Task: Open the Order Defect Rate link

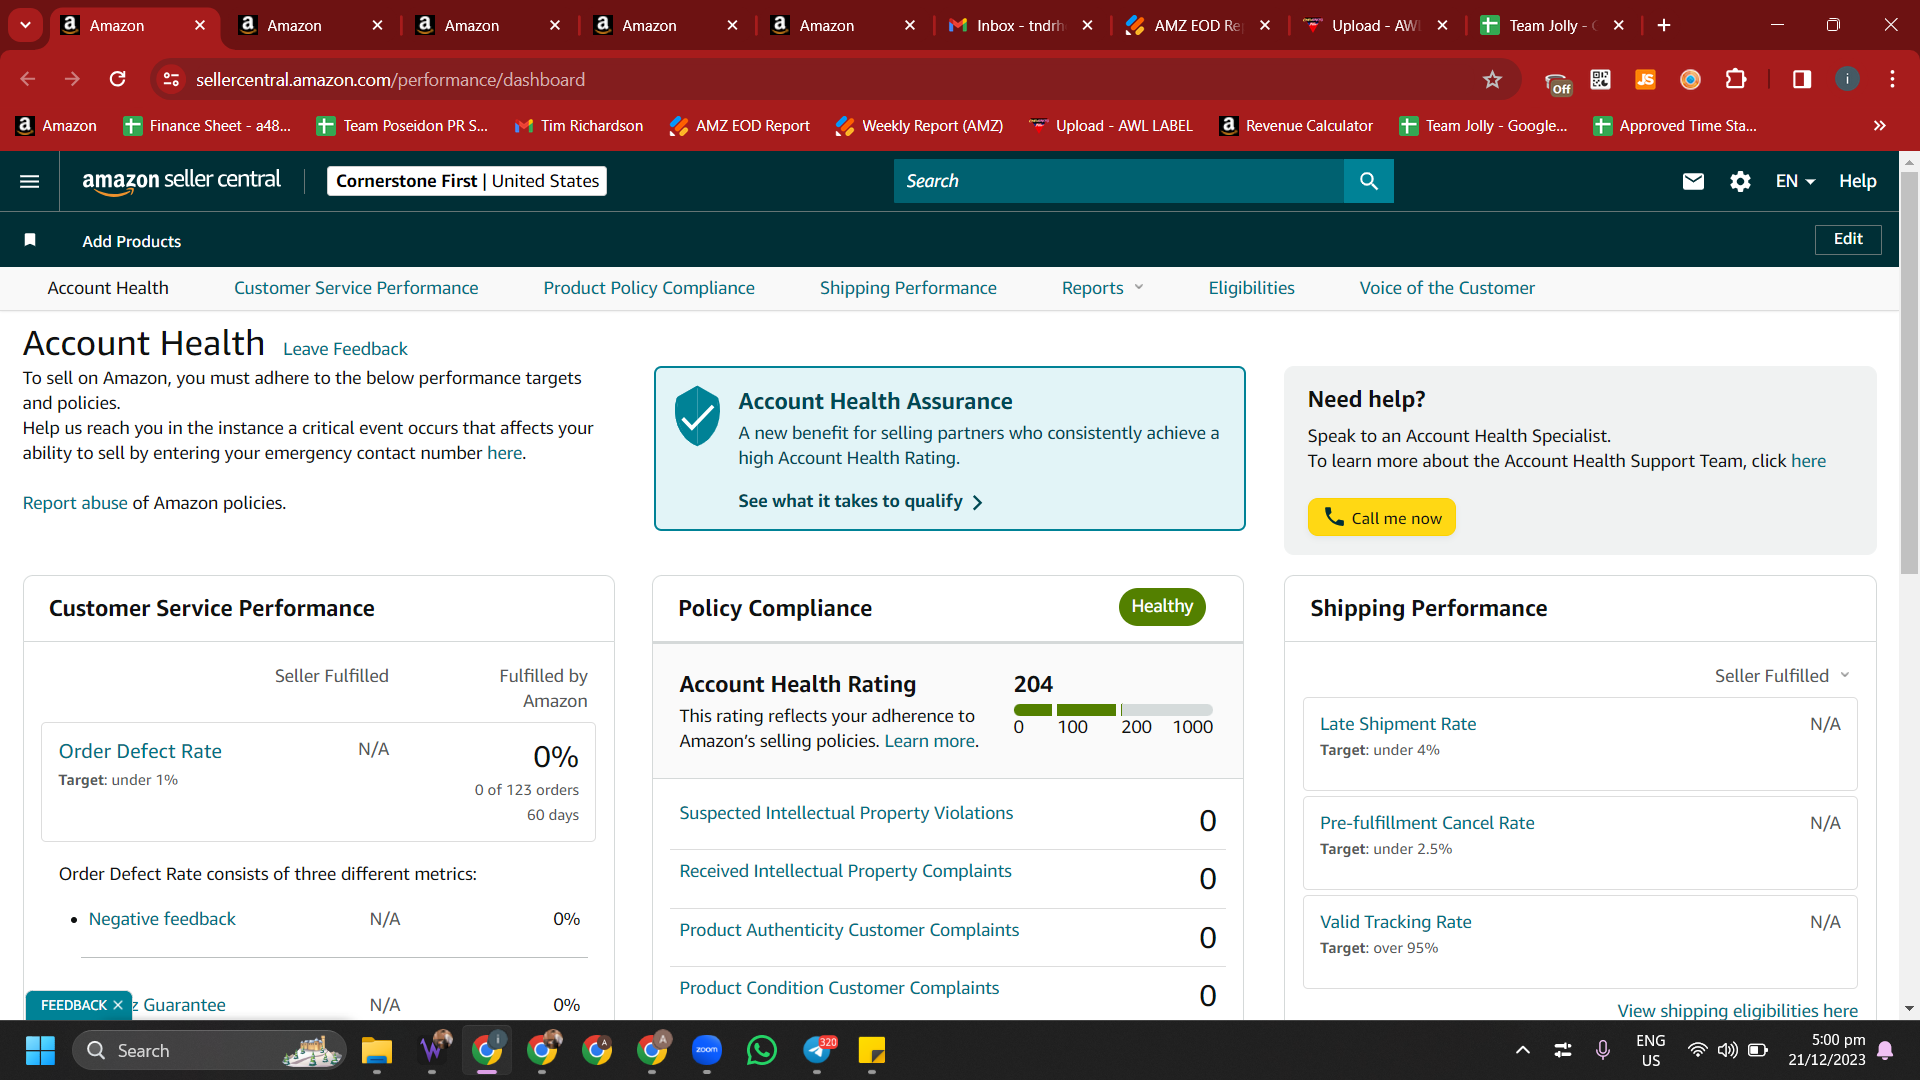Action: (140, 751)
